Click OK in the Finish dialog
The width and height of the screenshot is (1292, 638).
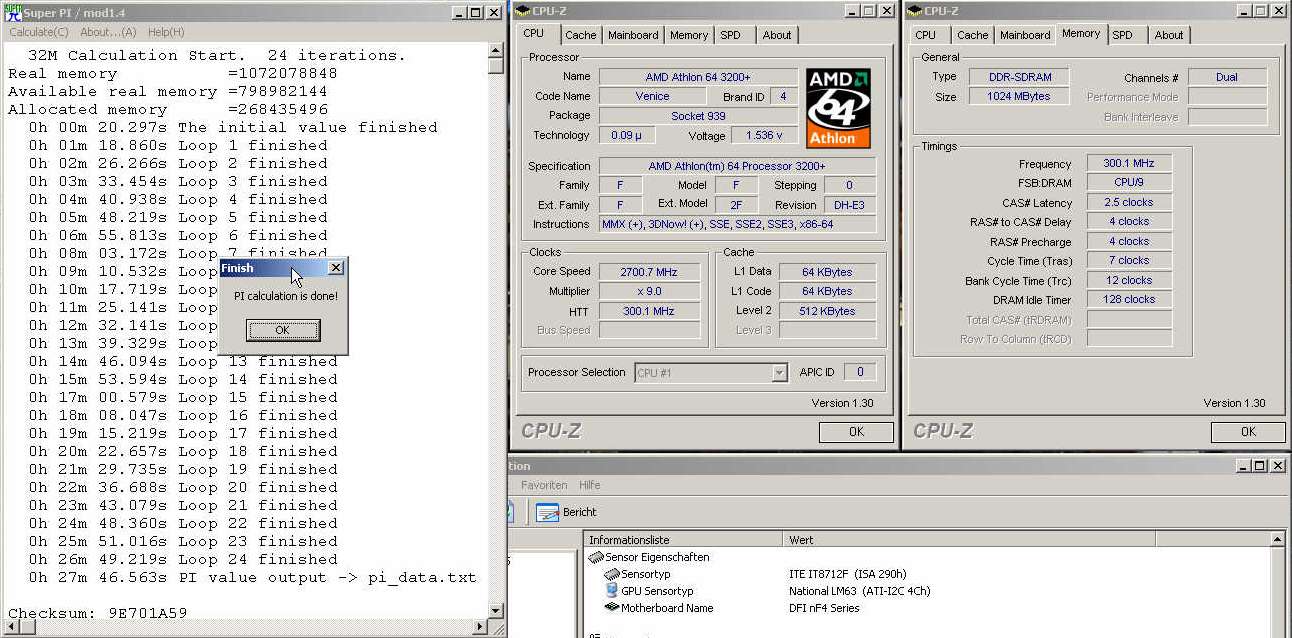[283, 330]
